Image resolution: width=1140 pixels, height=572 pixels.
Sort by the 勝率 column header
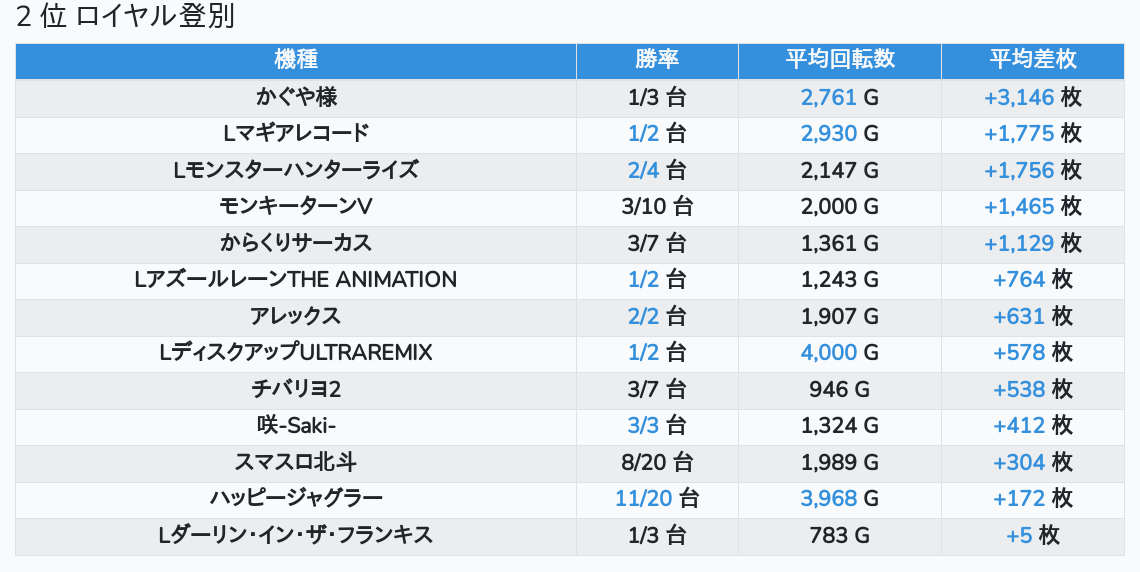click(x=657, y=60)
